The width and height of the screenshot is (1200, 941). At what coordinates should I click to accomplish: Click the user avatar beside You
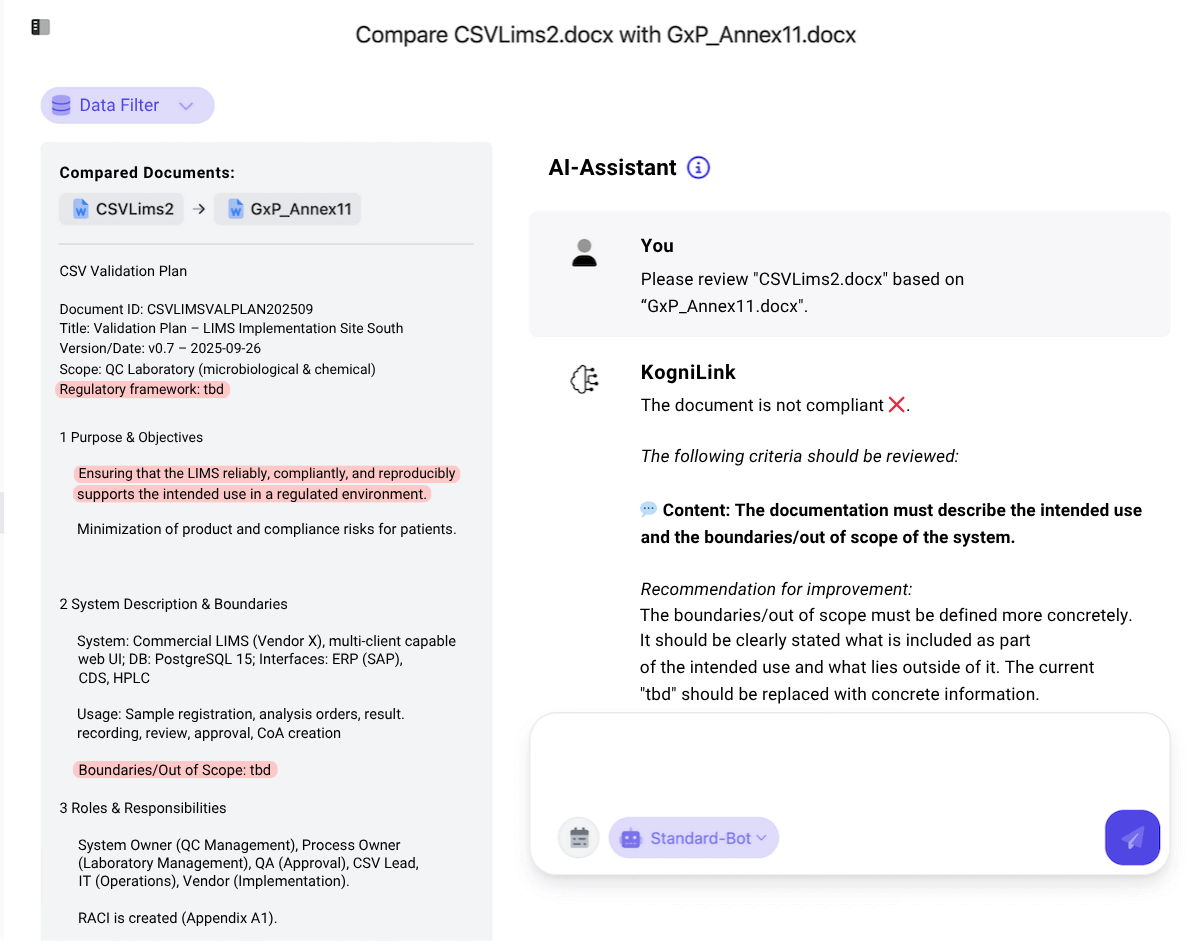(584, 254)
